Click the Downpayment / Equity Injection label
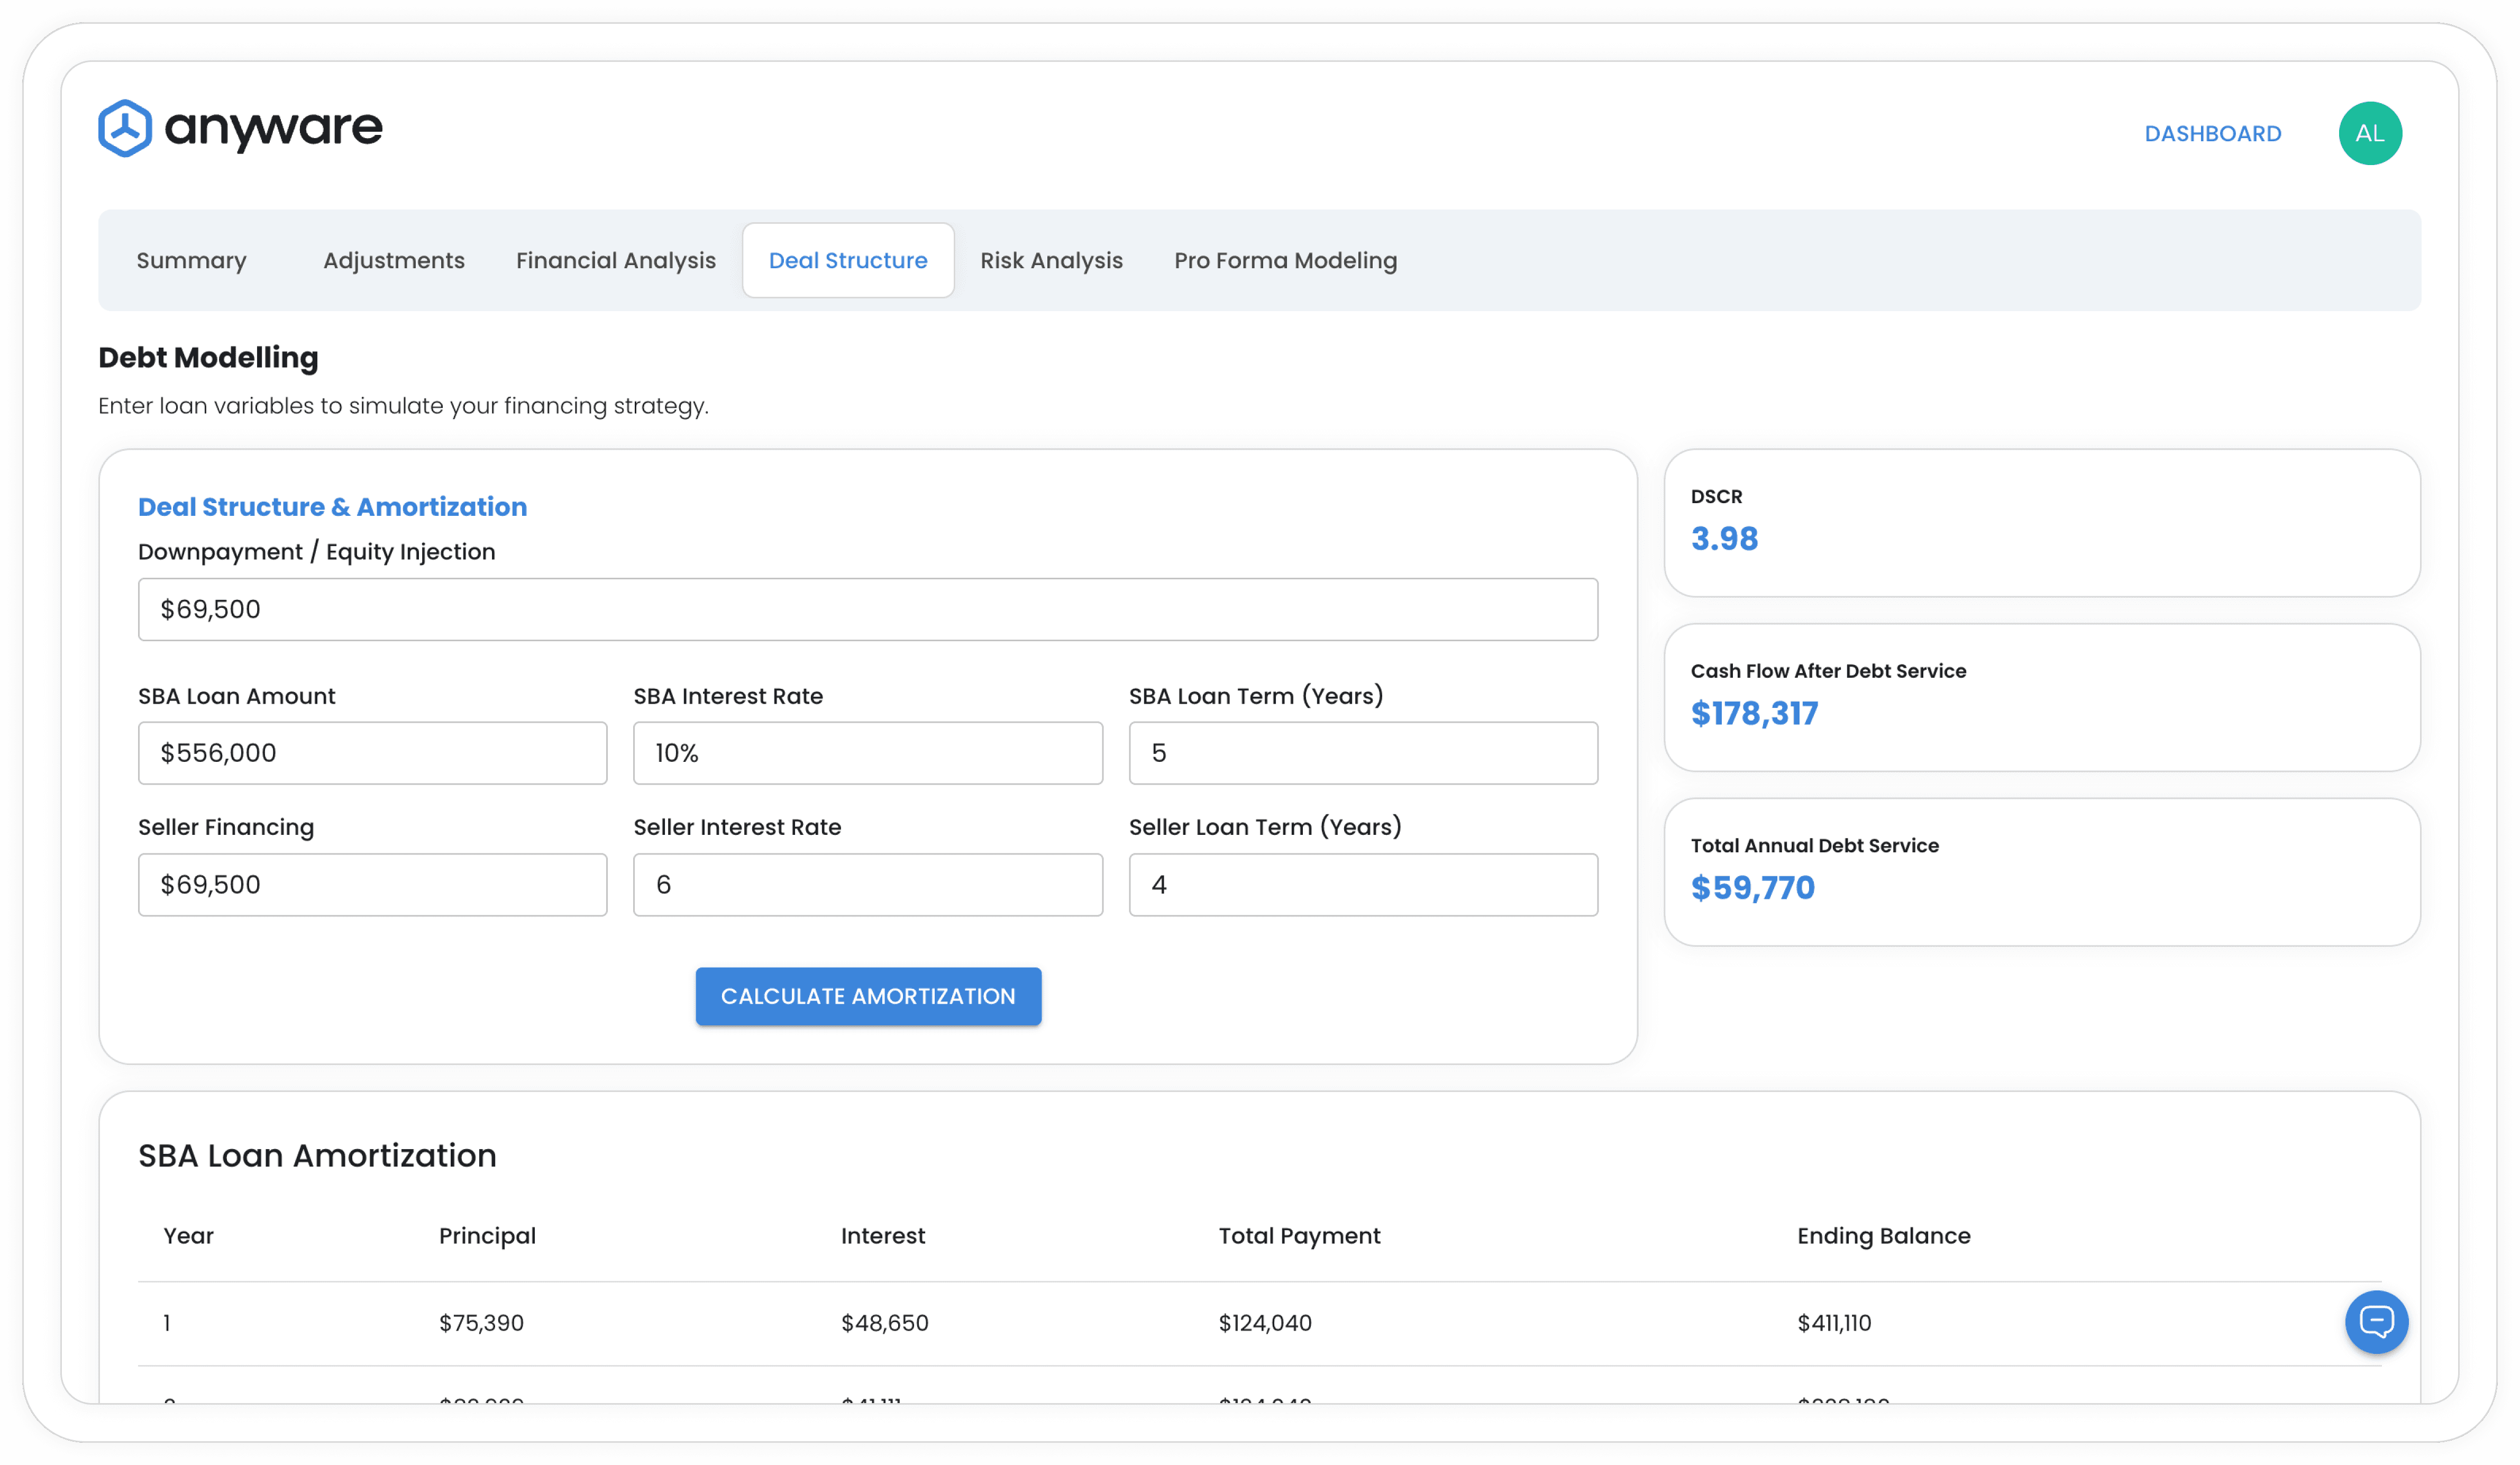The width and height of the screenshot is (2520, 1465). point(316,552)
